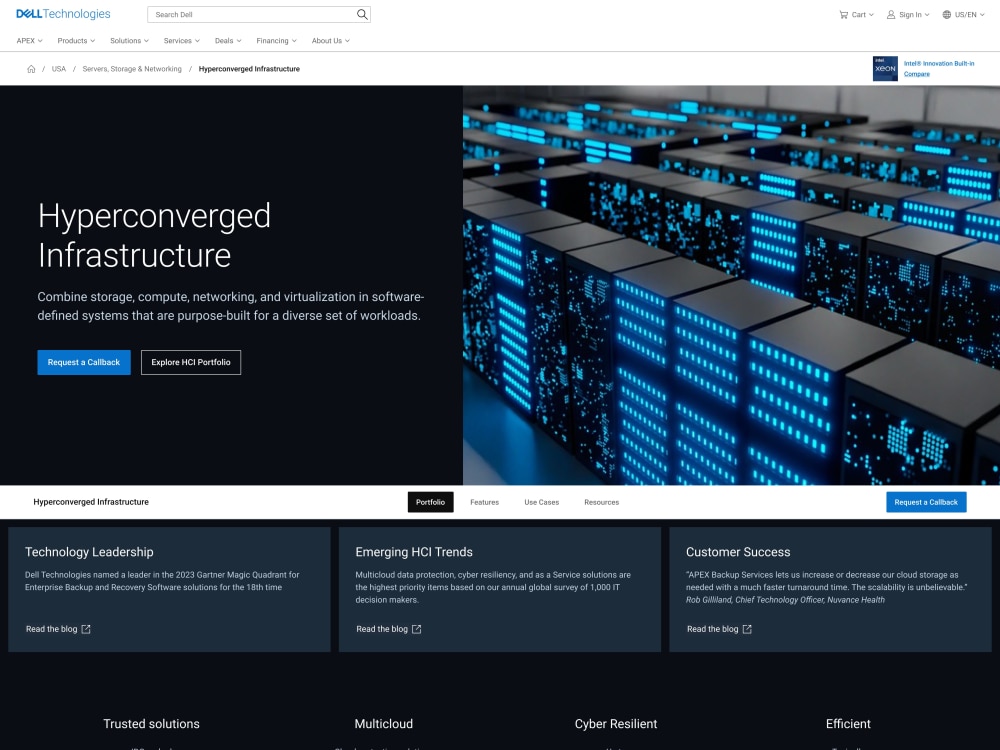Viewport: 1000px width, 750px height.
Task: Select the Portfolio tab
Action: (430, 502)
